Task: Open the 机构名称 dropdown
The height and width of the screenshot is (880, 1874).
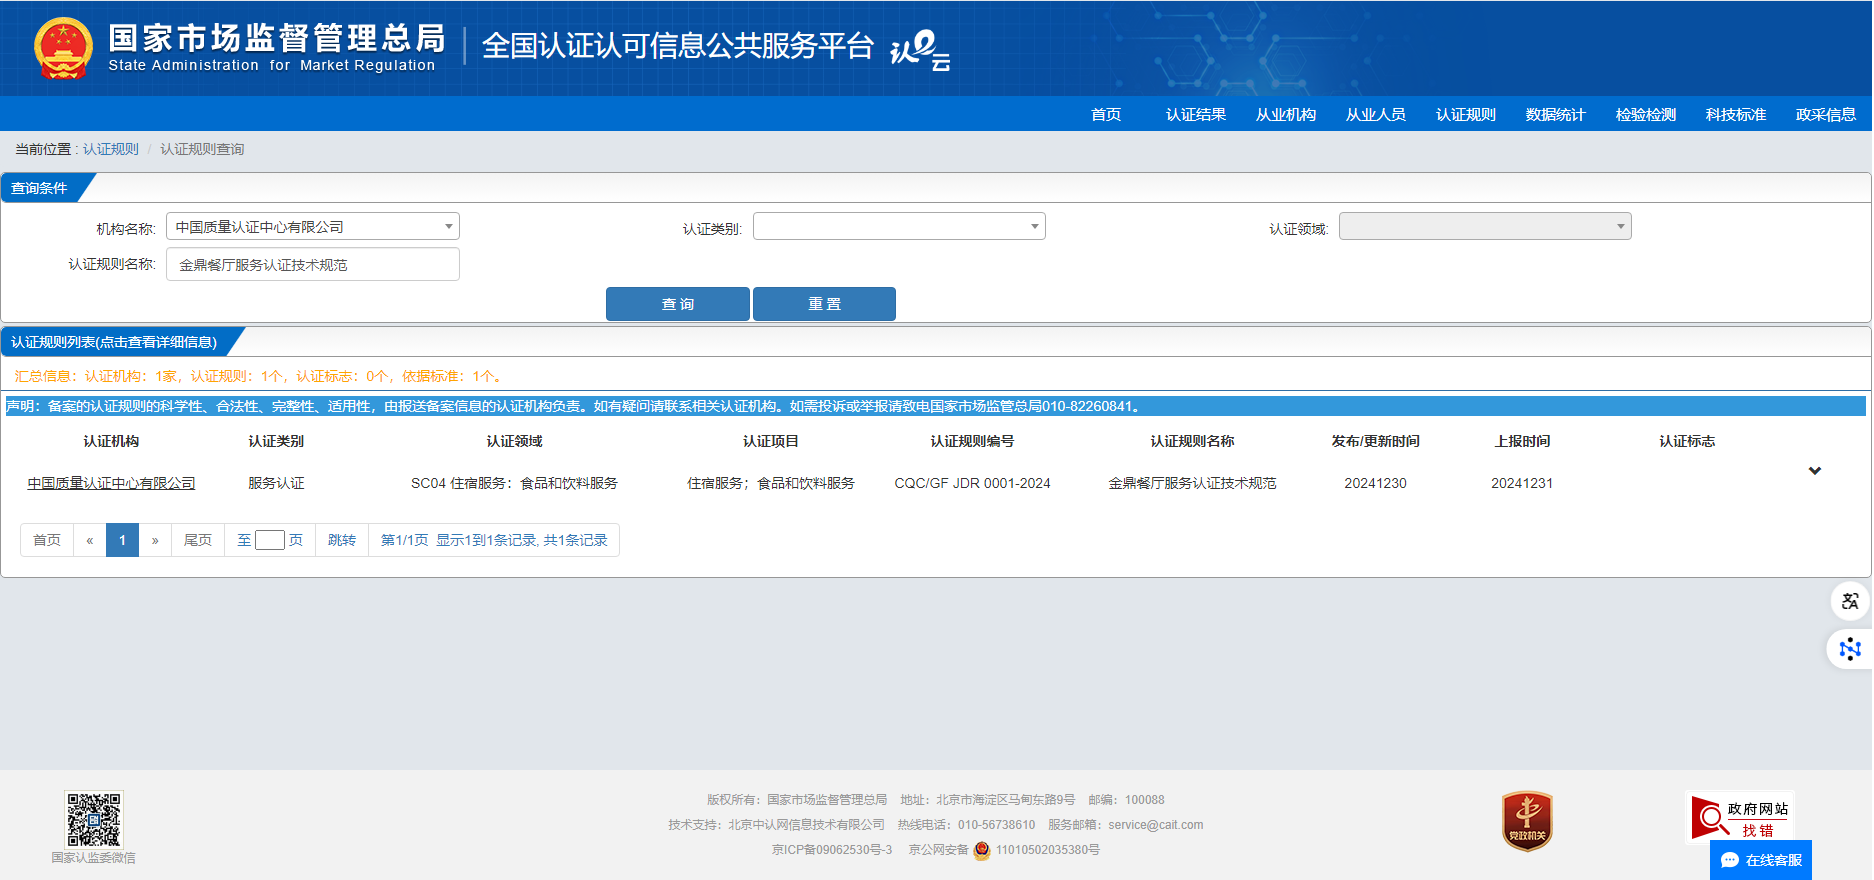Action: pyautogui.click(x=313, y=227)
